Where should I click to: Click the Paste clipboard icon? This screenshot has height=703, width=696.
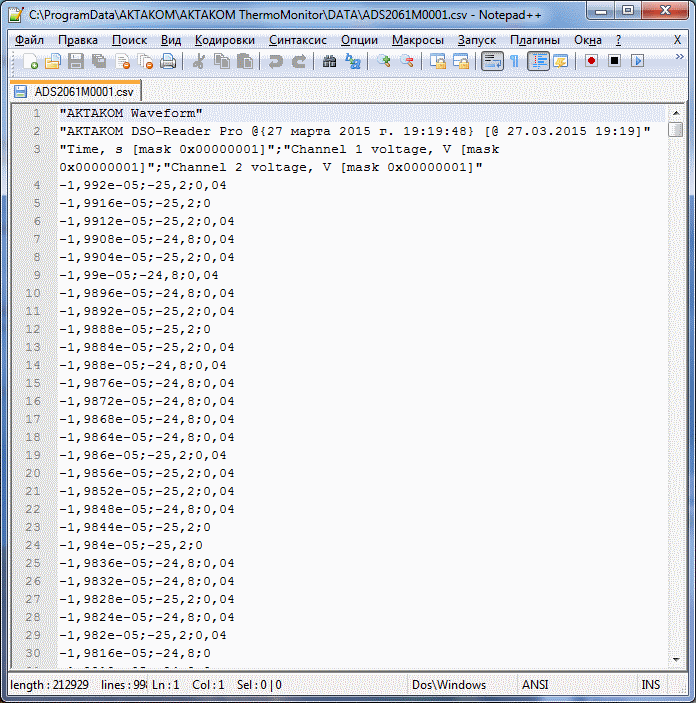pos(245,61)
